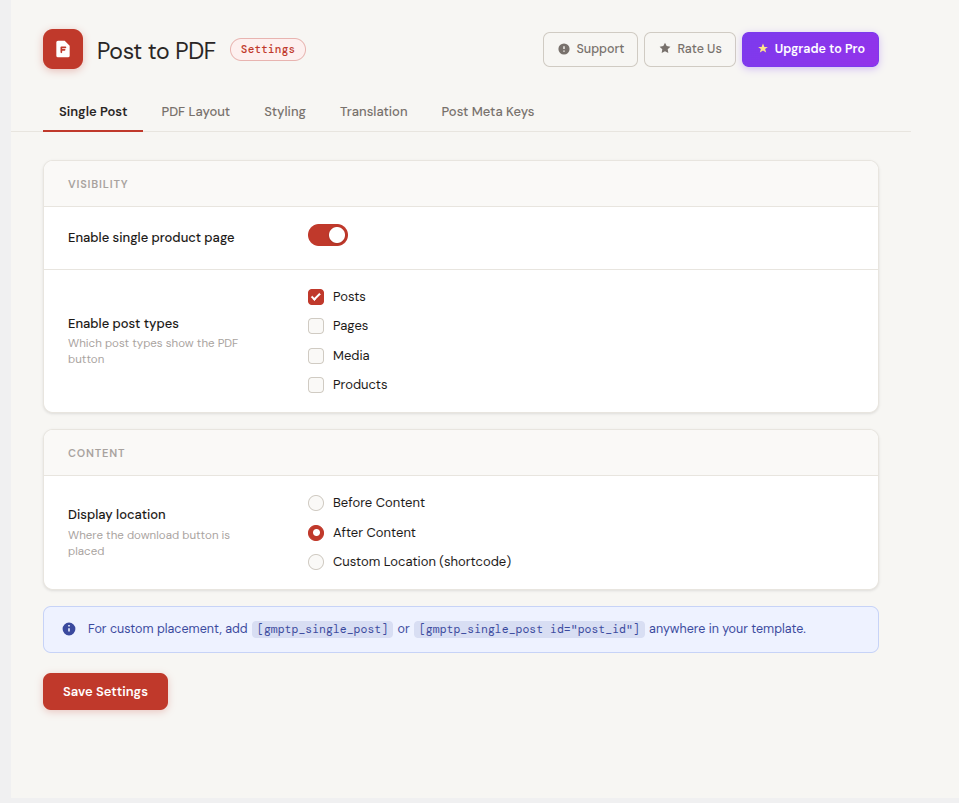Viewport: 959px width, 803px height.
Task: Open the Translation tab
Action: click(373, 112)
